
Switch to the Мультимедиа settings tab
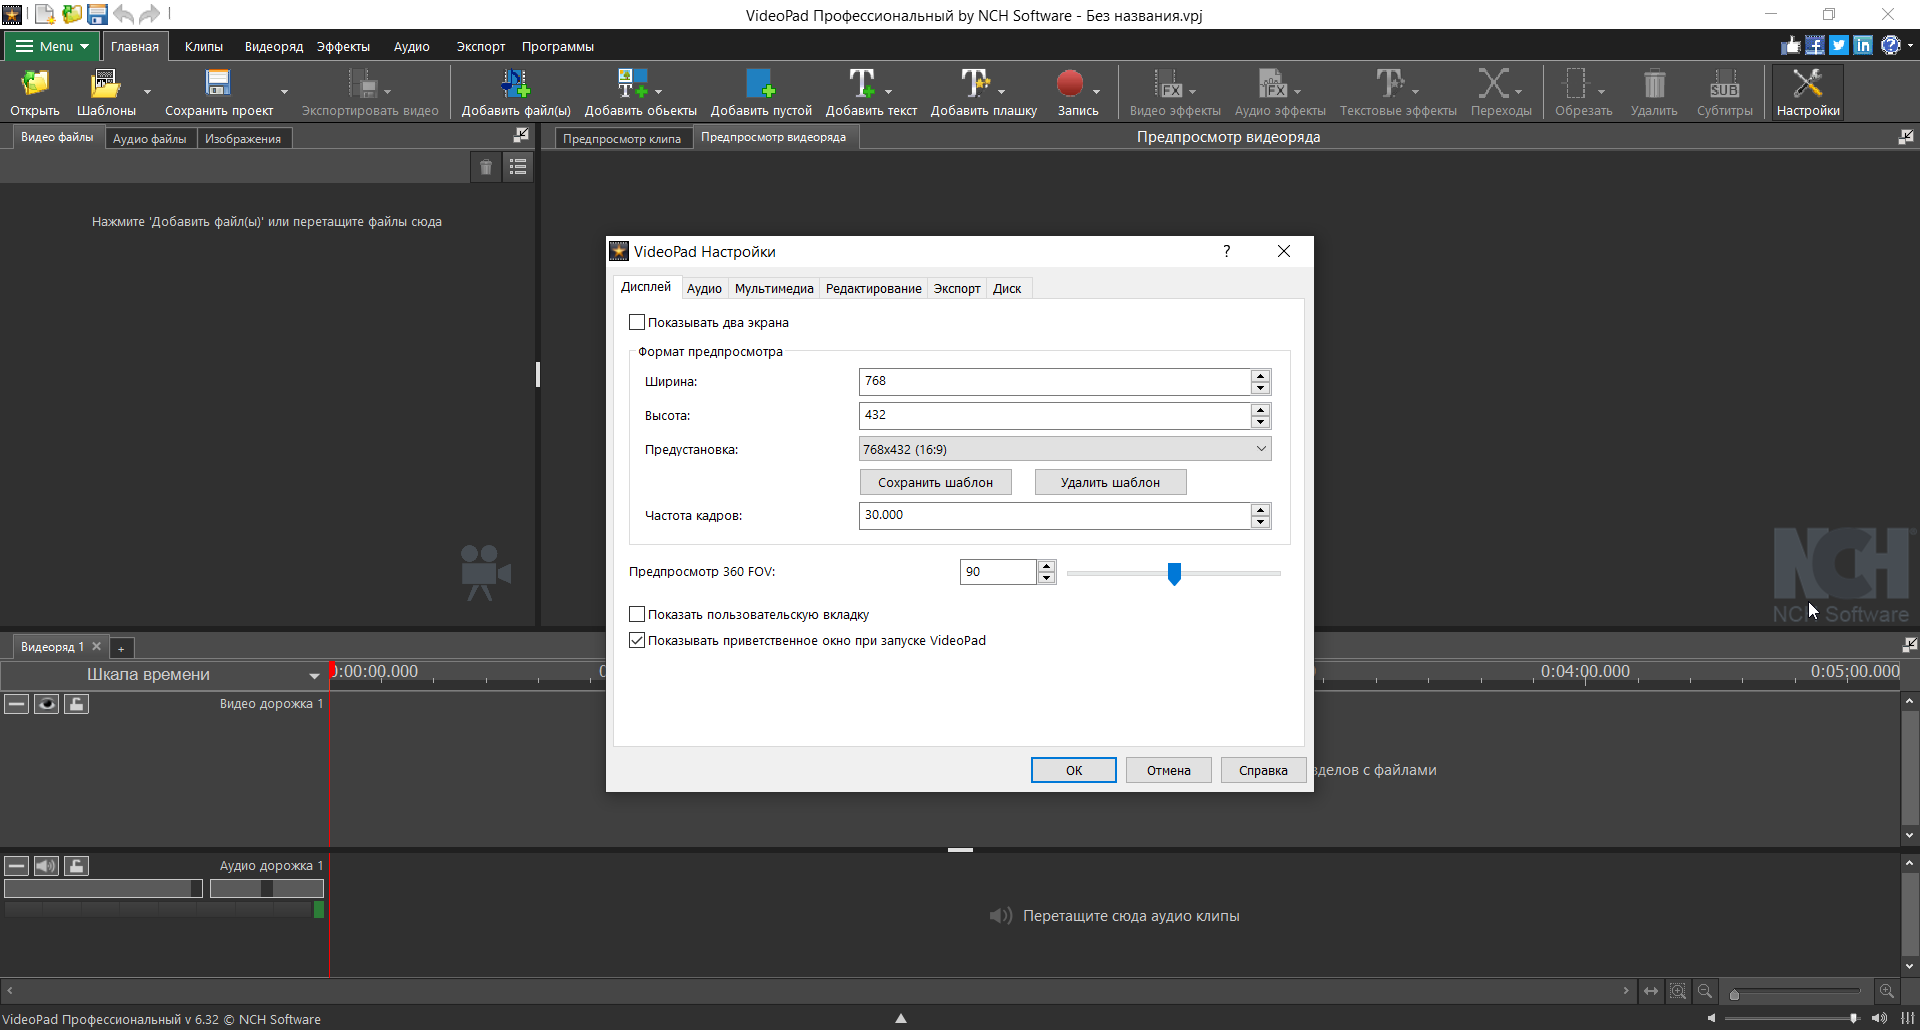click(x=773, y=288)
